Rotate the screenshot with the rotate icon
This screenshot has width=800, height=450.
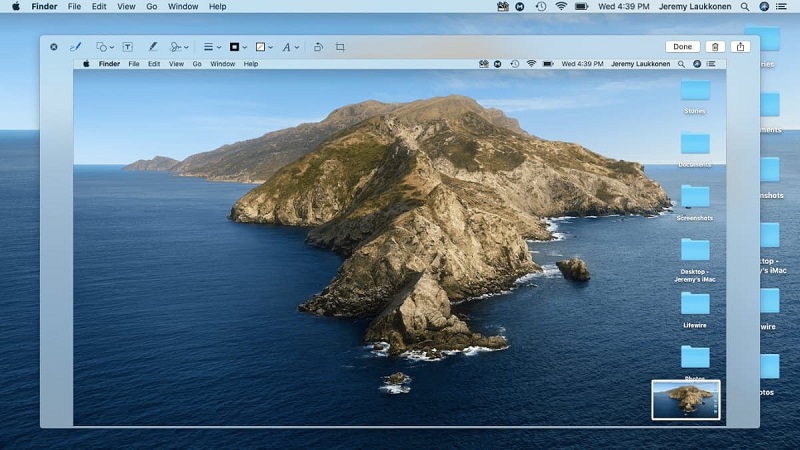pyautogui.click(x=318, y=47)
